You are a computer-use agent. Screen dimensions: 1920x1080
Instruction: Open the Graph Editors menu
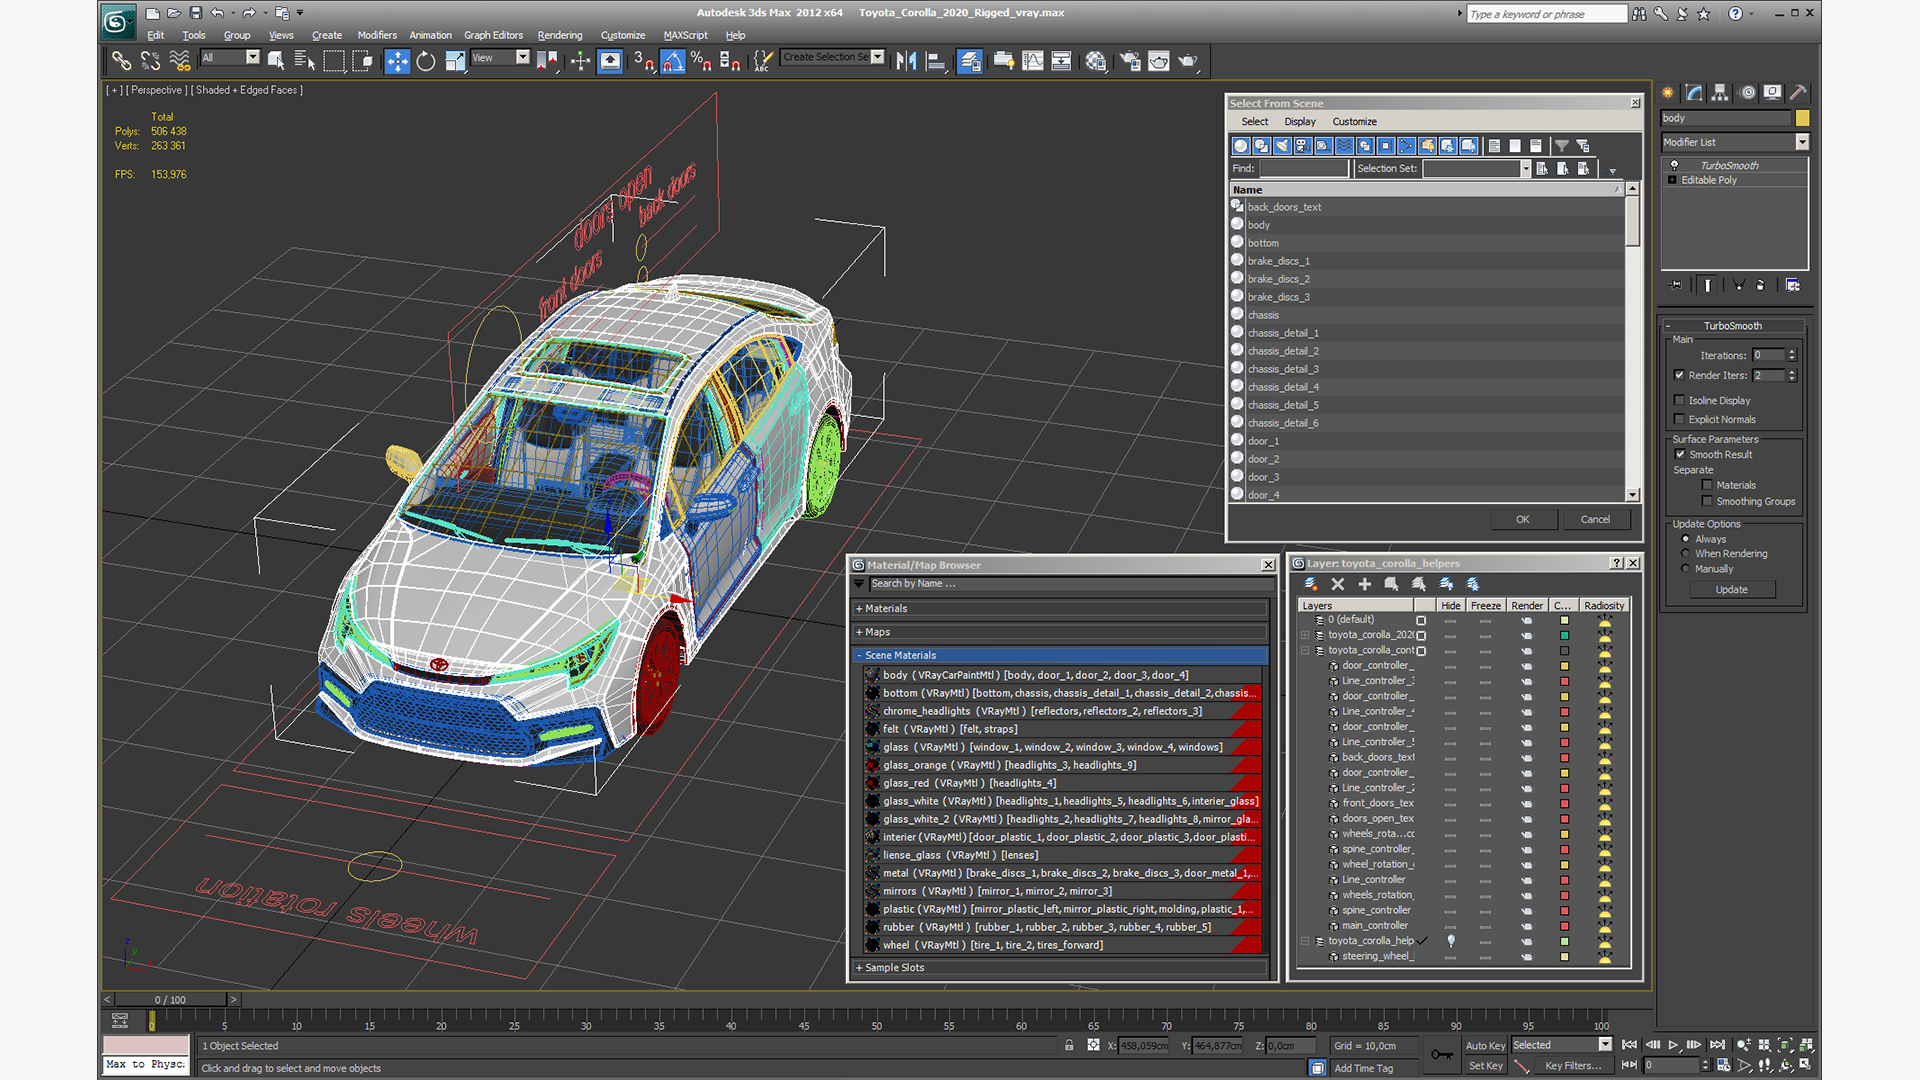(x=493, y=35)
